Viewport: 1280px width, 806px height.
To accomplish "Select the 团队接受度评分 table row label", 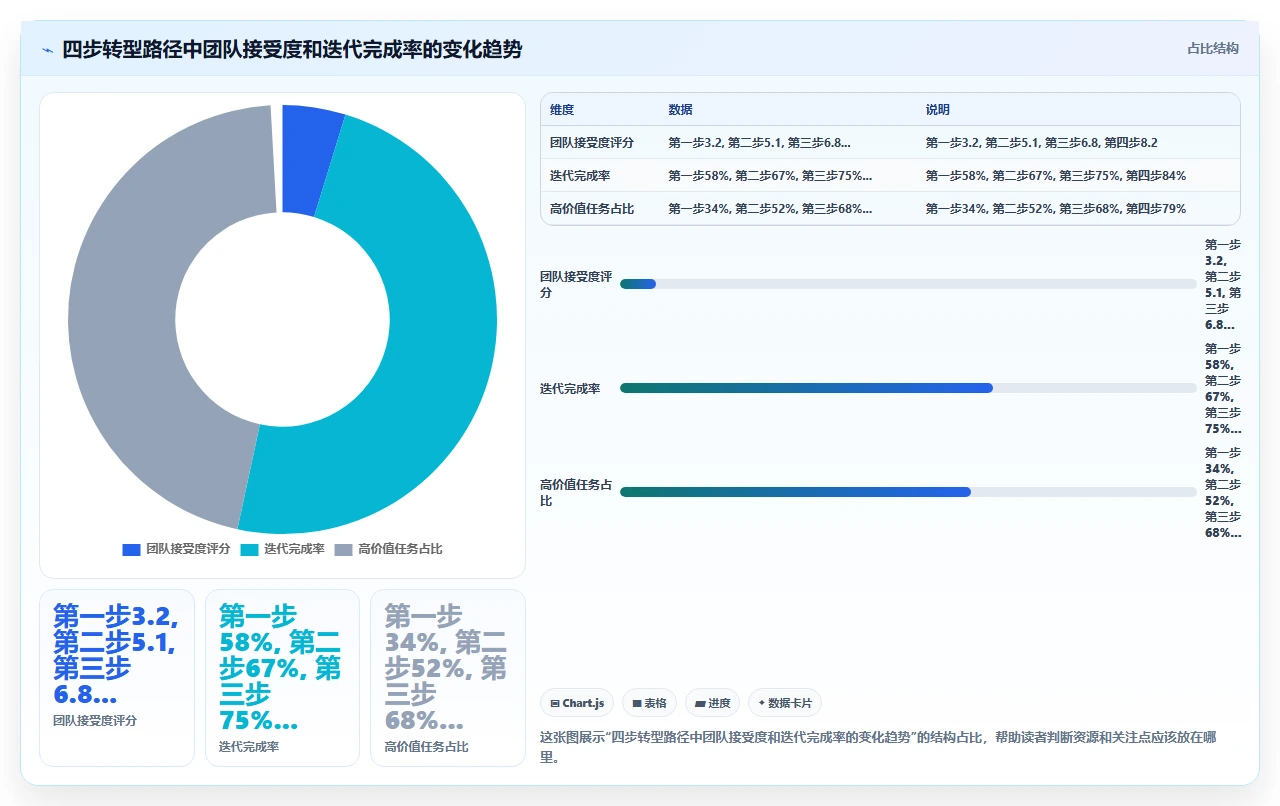I will [592, 143].
